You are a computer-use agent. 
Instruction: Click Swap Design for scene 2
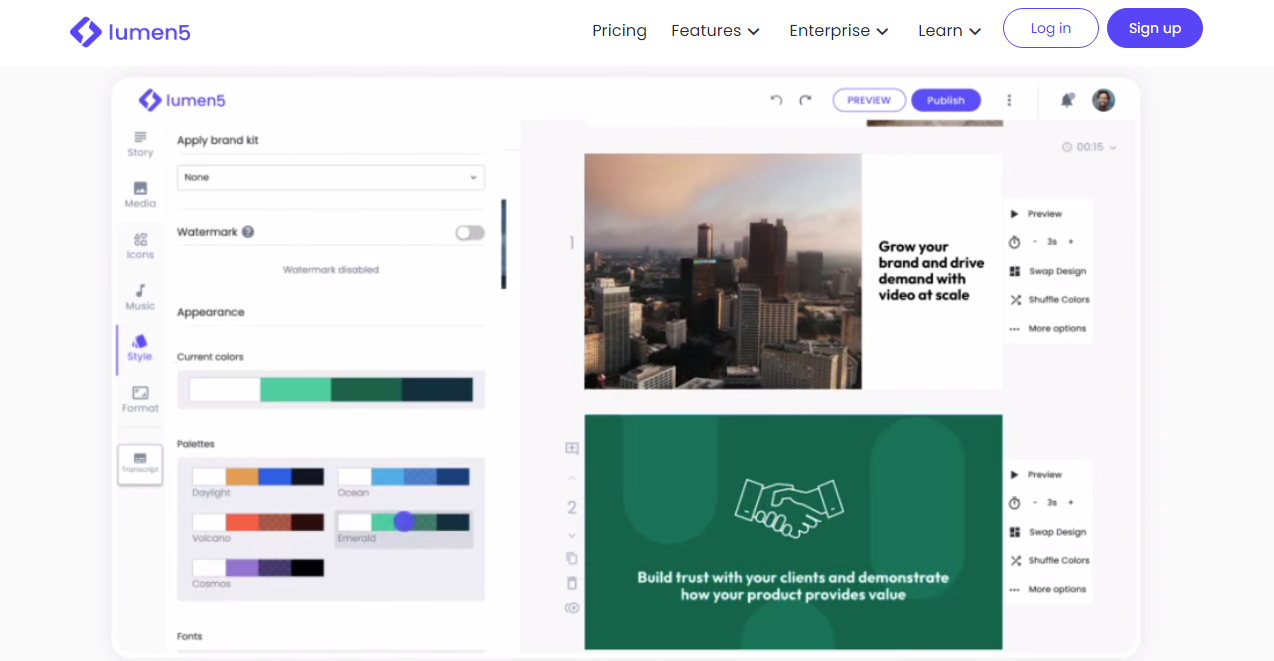click(x=1048, y=532)
